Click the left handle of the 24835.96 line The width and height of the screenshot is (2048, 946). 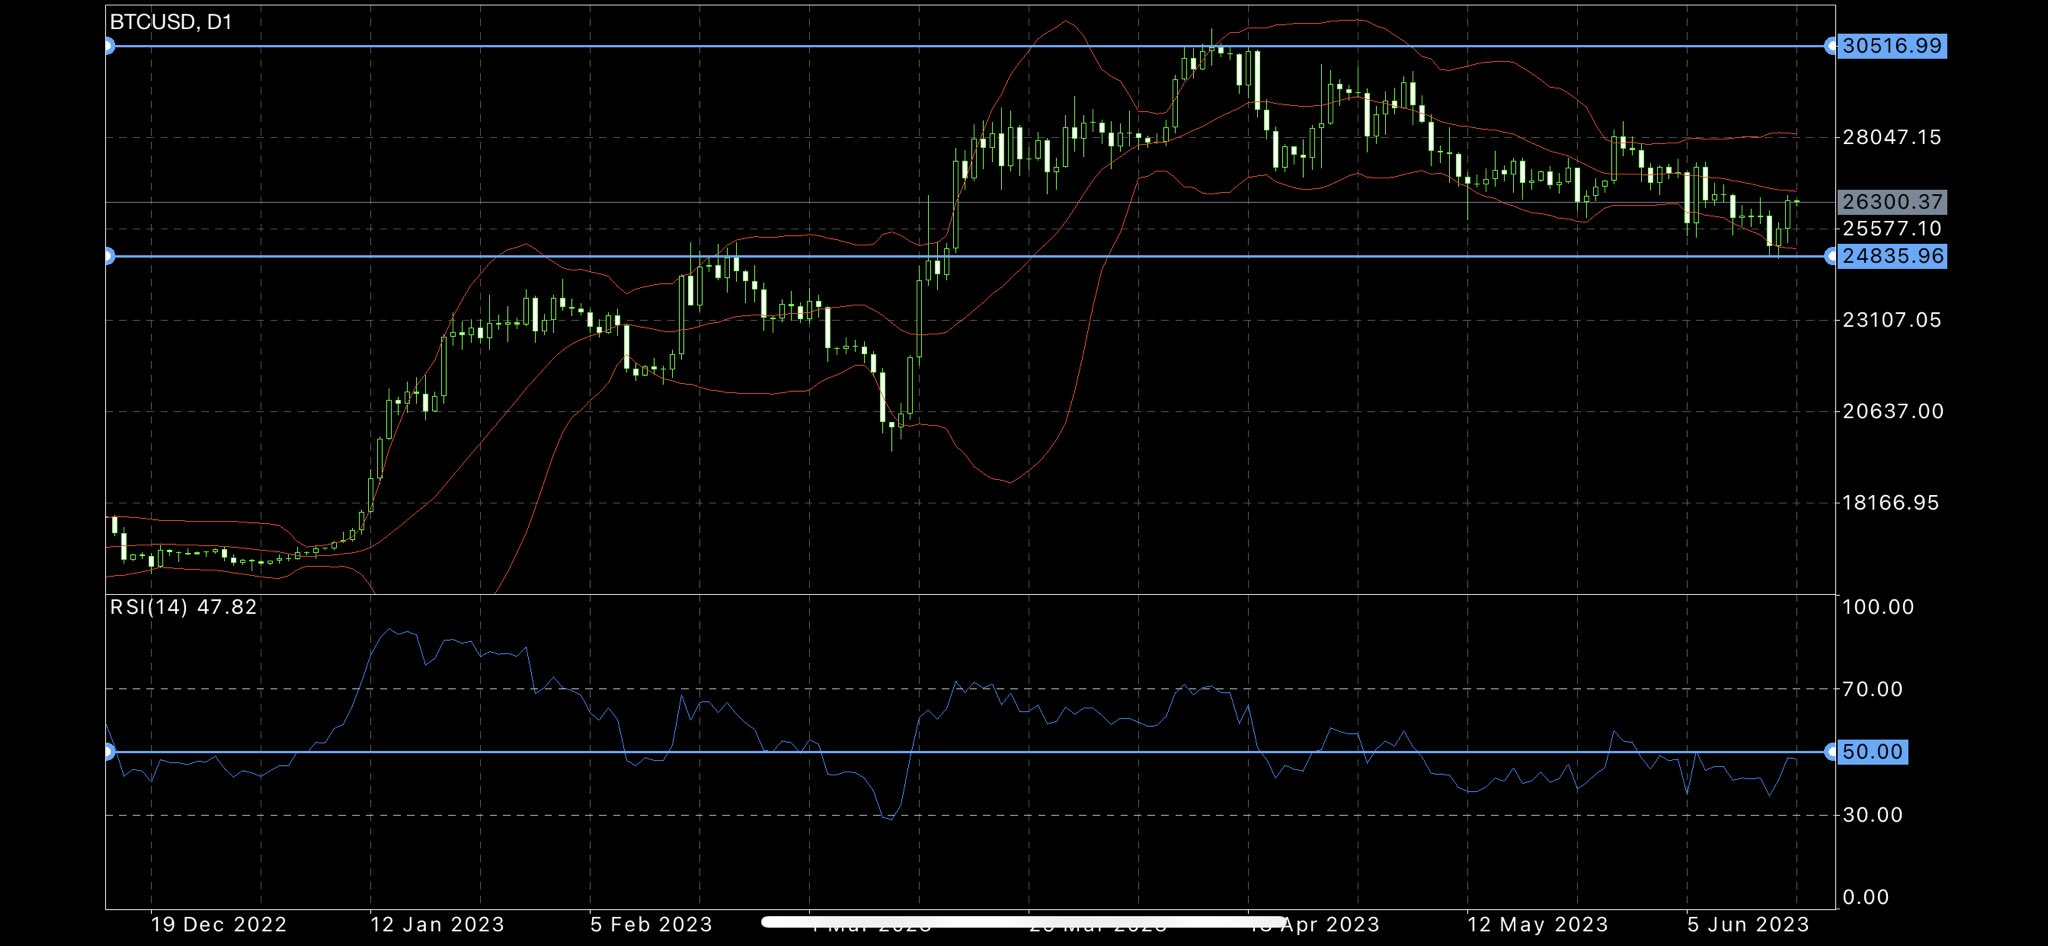[x=108, y=256]
